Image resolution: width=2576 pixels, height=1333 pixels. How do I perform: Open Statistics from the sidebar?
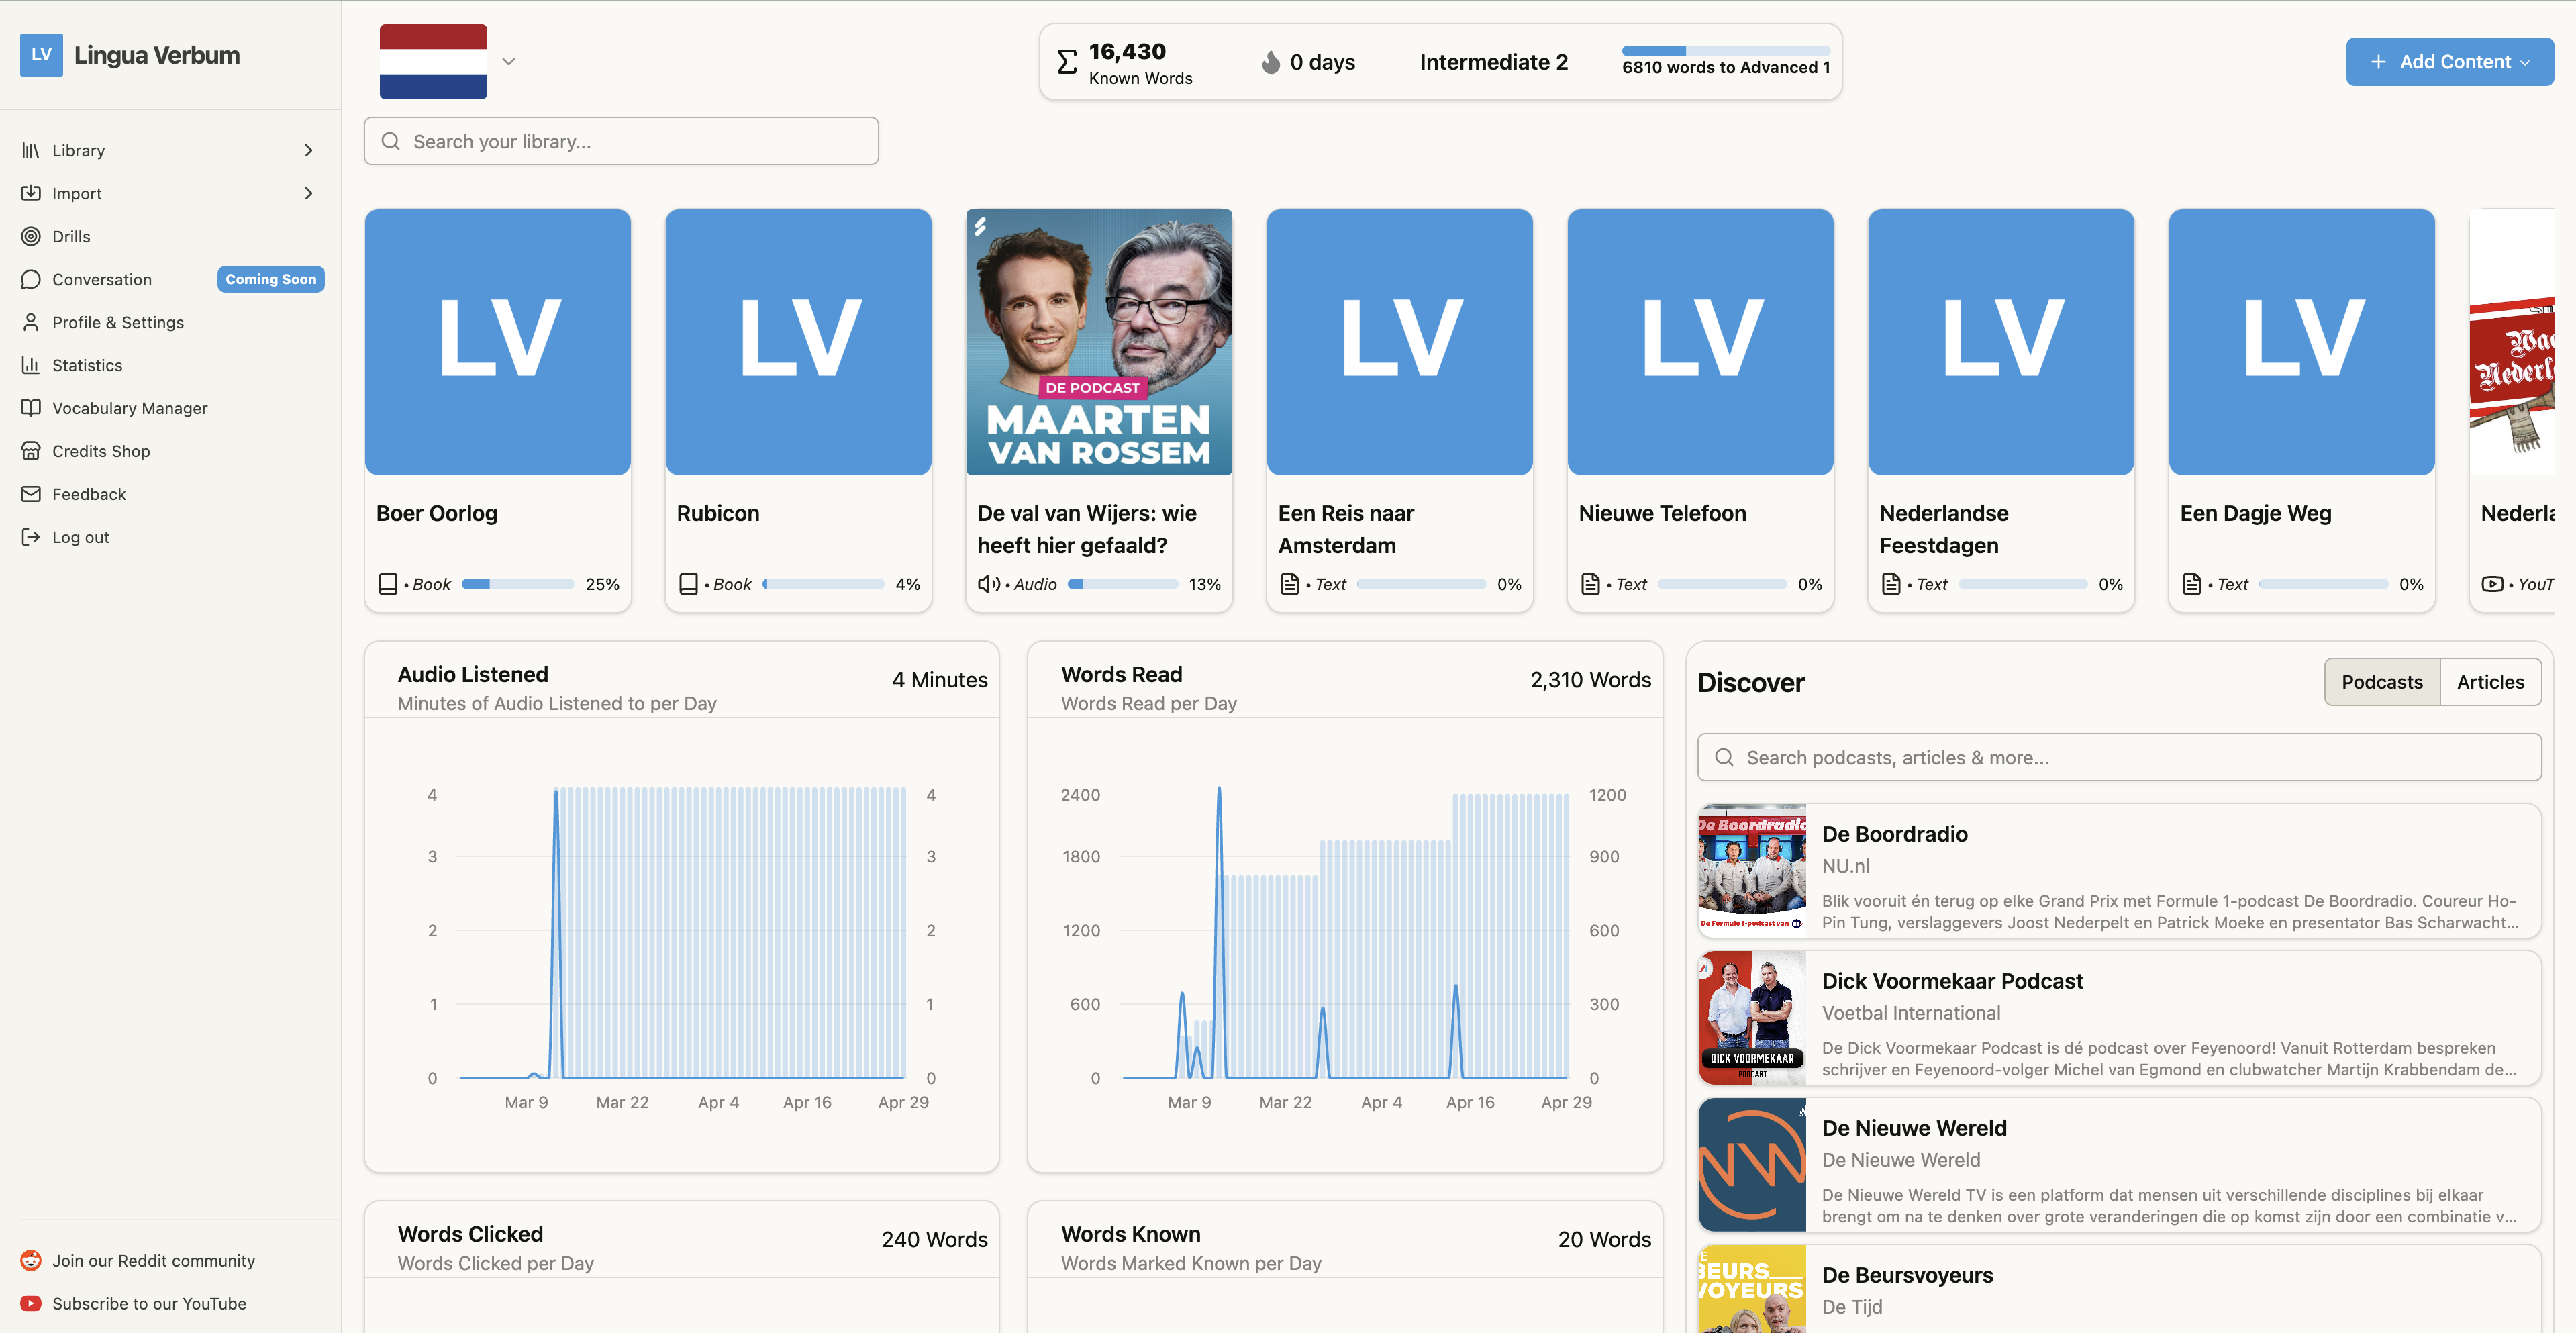[x=87, y=365]
